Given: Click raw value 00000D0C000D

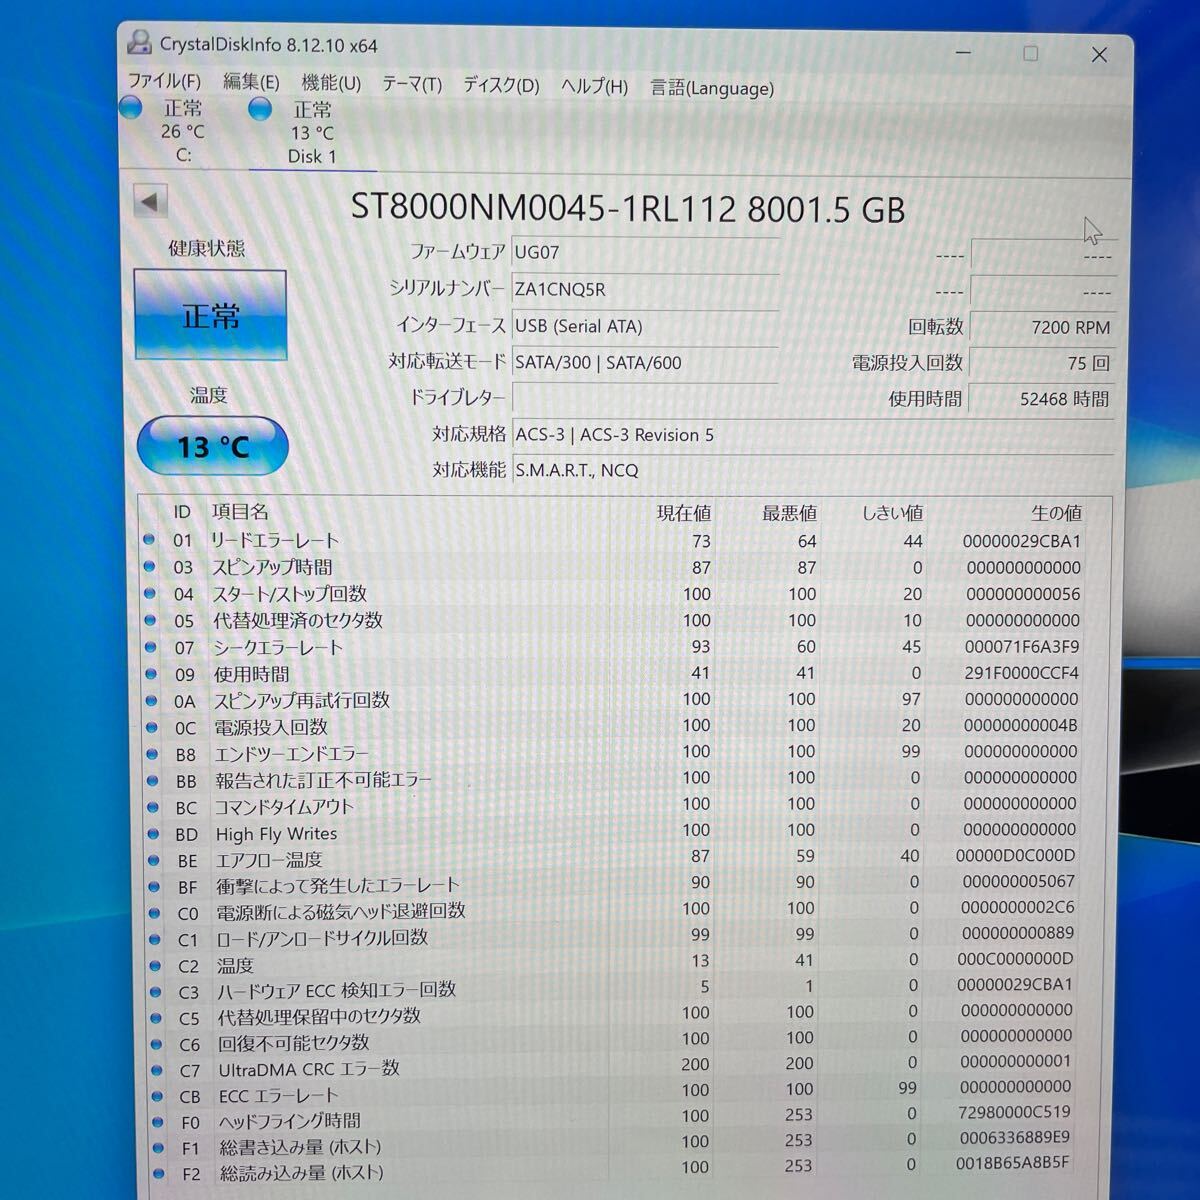Looking at the screenshot, I should (x=1016, y=855).
